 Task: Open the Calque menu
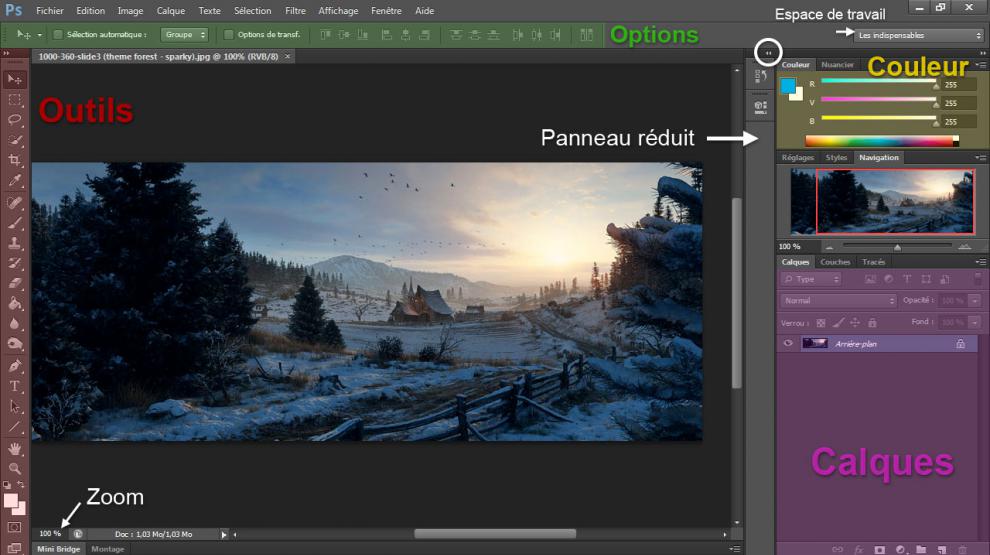170,11
